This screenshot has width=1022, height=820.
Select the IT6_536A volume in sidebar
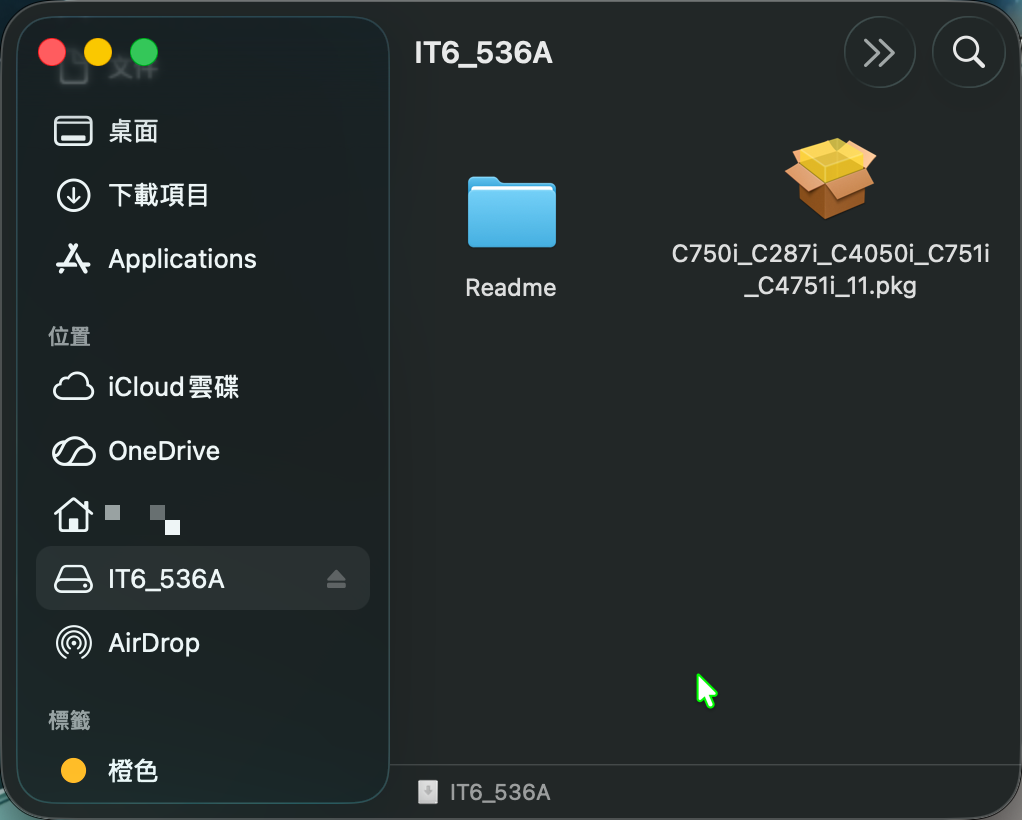click(203, 578)
